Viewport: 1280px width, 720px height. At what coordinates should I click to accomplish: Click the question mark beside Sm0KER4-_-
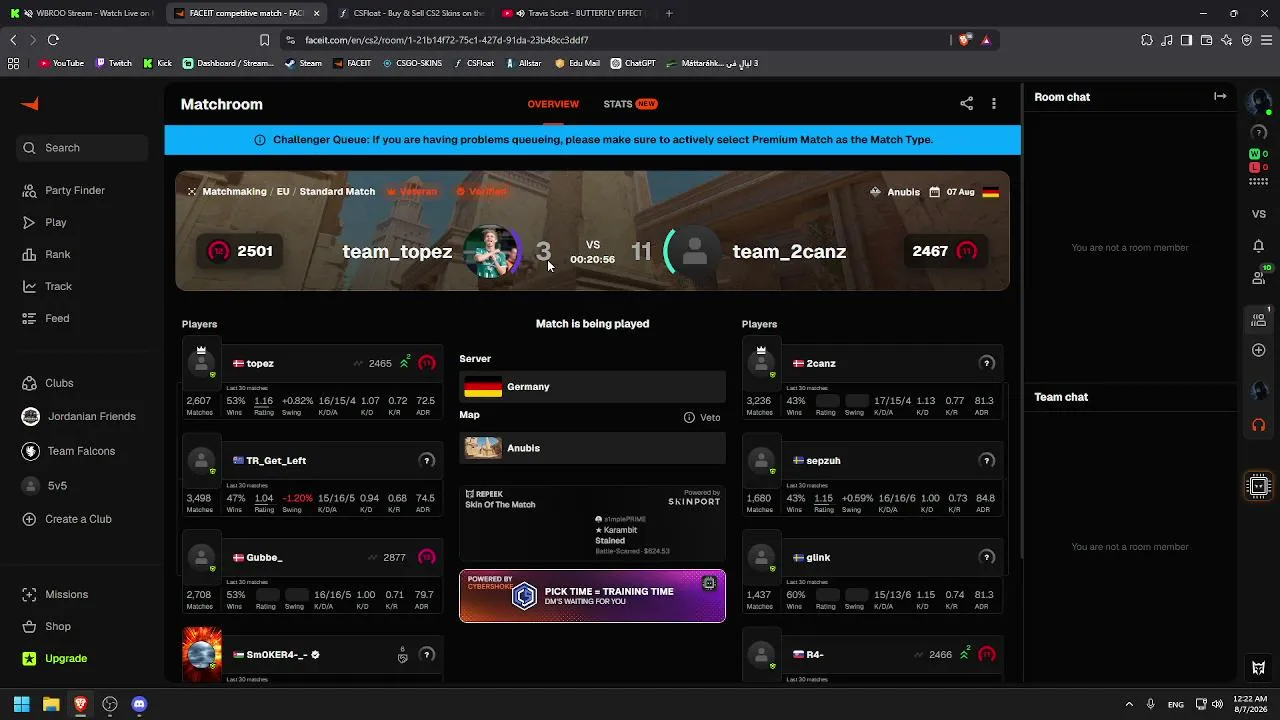(x=427, y=655)
